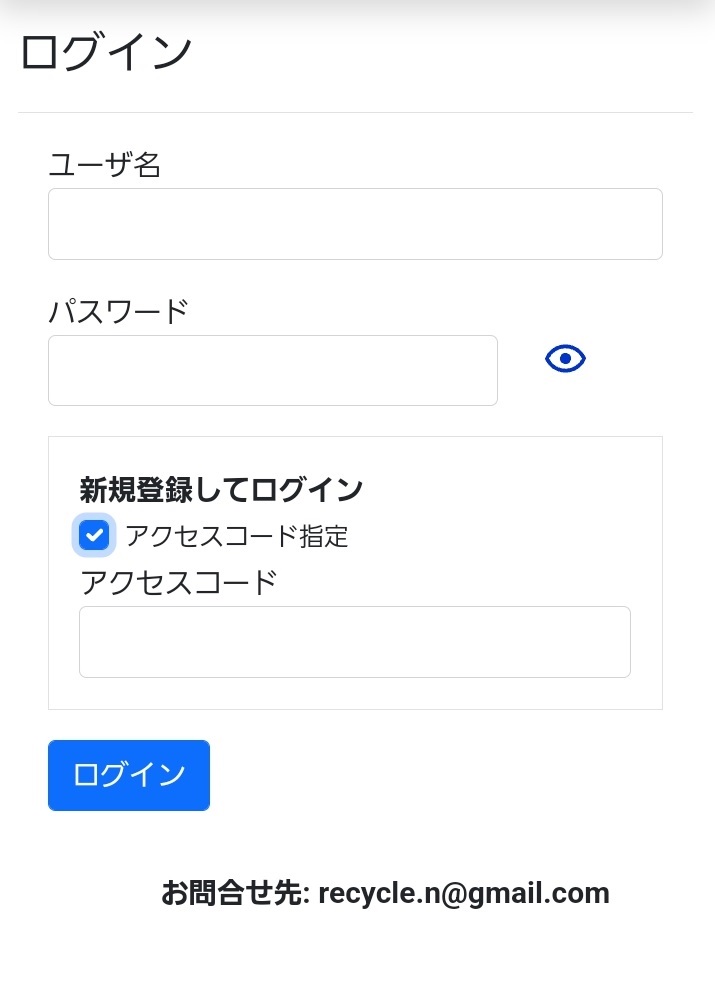Image resolution: width=715 pixels, height=993 pixels.
Task: Click the 新規登録してログイン section title
Action: coord(221,490)
